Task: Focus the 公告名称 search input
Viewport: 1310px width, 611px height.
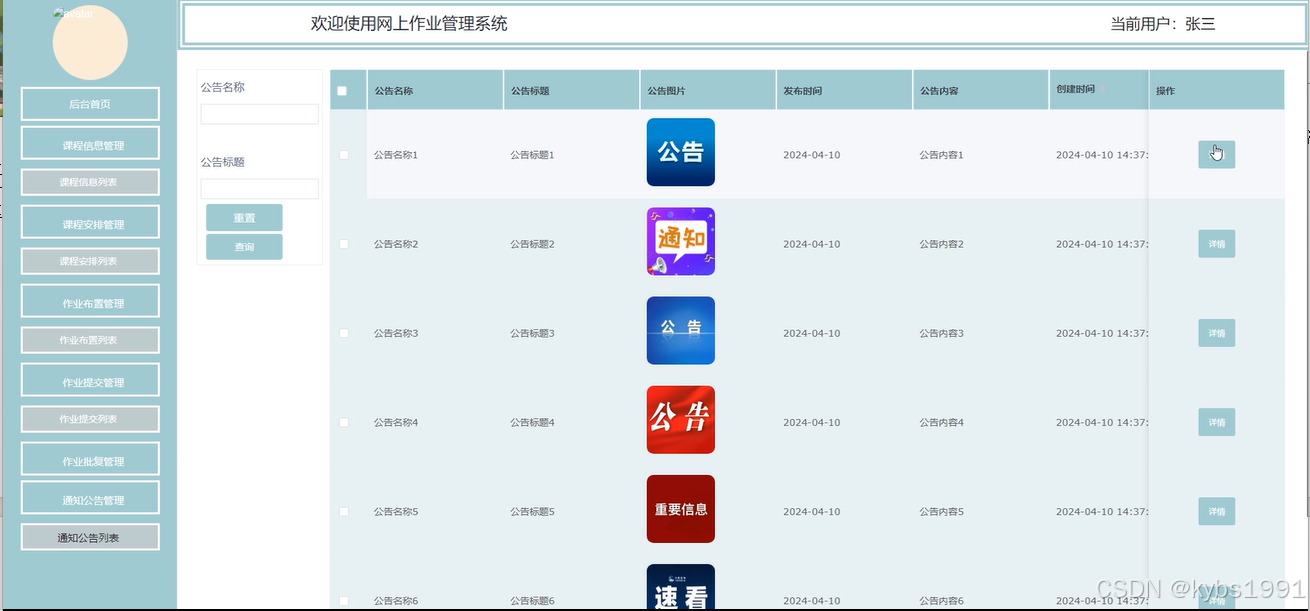Action: [x=259, y=114]
